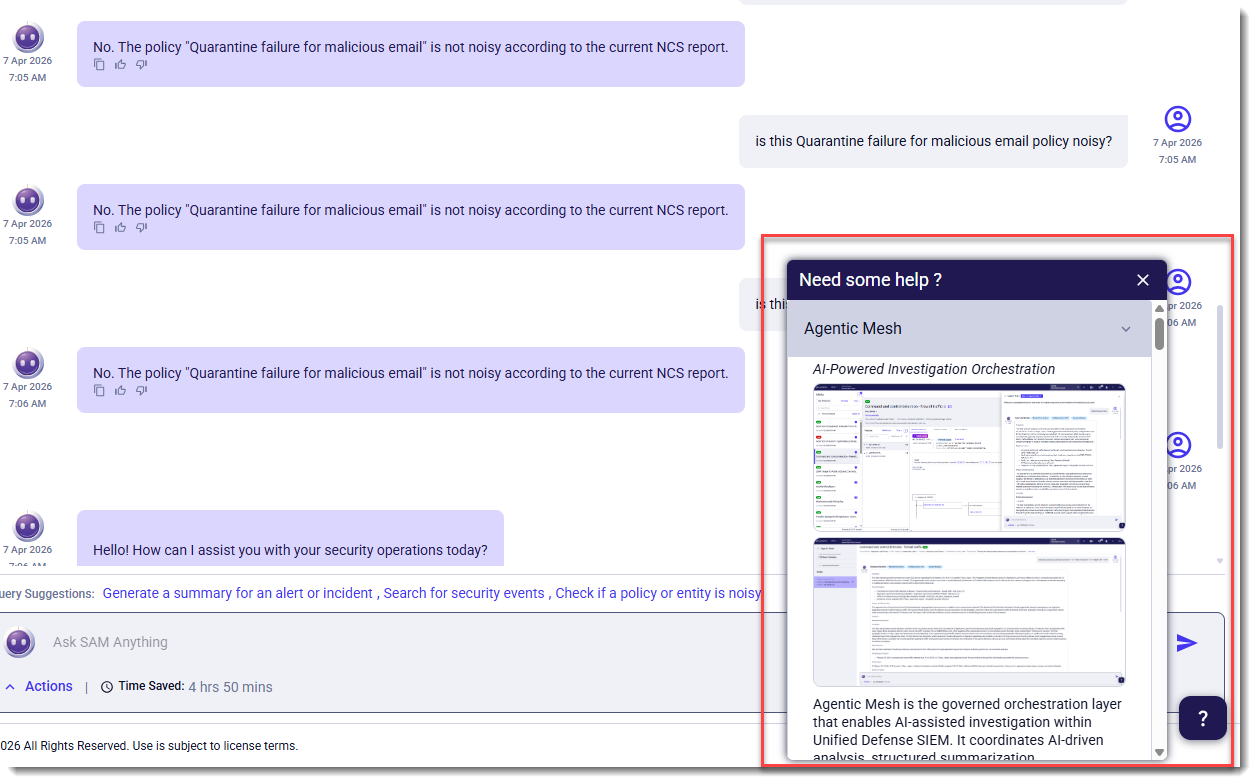The width and height of the screenshot is (1257, 784).
Task: Click thumbs up on the topmost bot reply
Action: pos(120,65)
